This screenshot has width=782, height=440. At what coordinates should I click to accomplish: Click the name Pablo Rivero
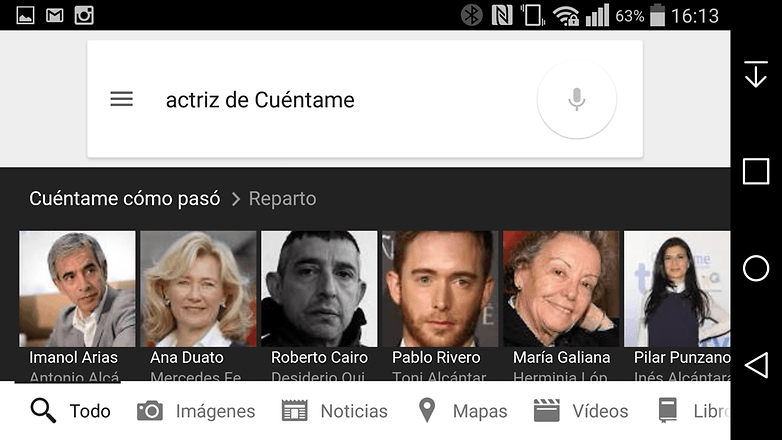click(436, 357)
